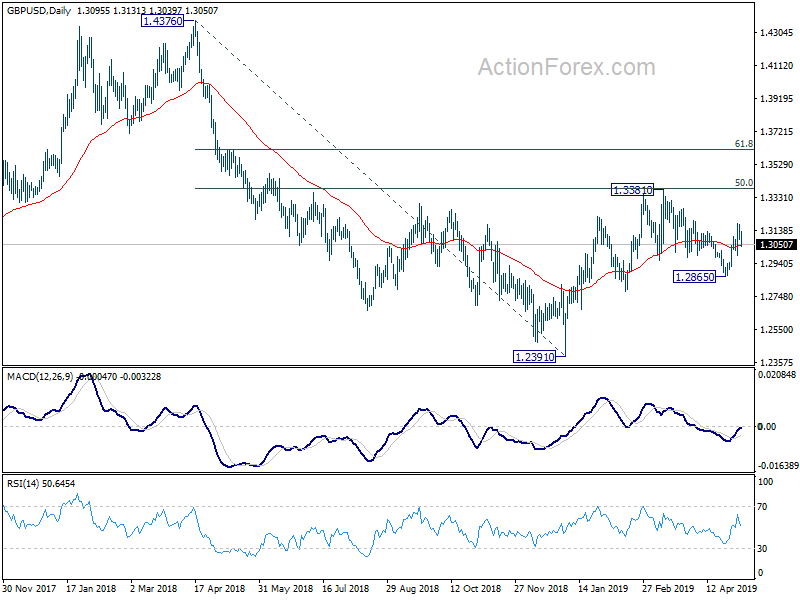
Task: Click the 17 Apr 2018 date marker
Action: [x=220, y=588]
